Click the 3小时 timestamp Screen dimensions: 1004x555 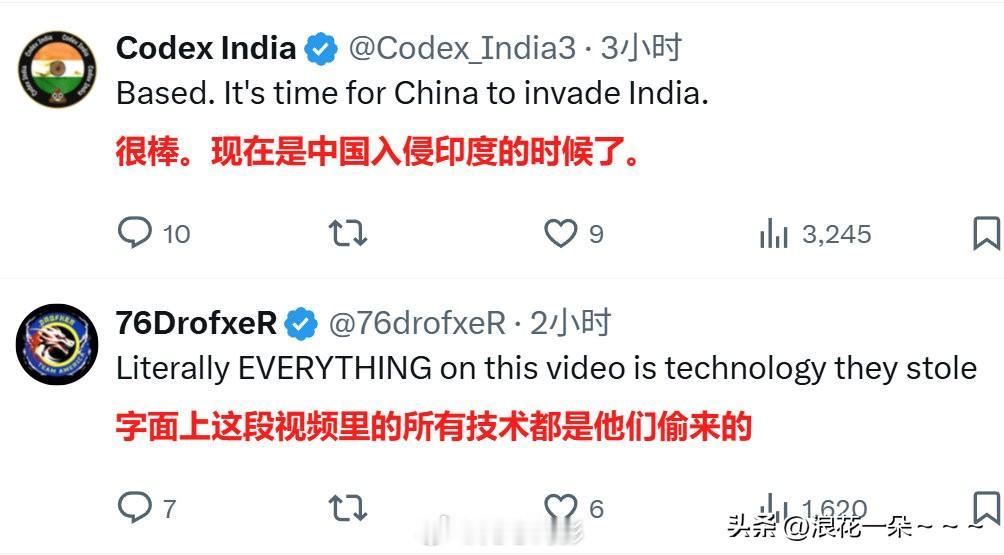641,49
